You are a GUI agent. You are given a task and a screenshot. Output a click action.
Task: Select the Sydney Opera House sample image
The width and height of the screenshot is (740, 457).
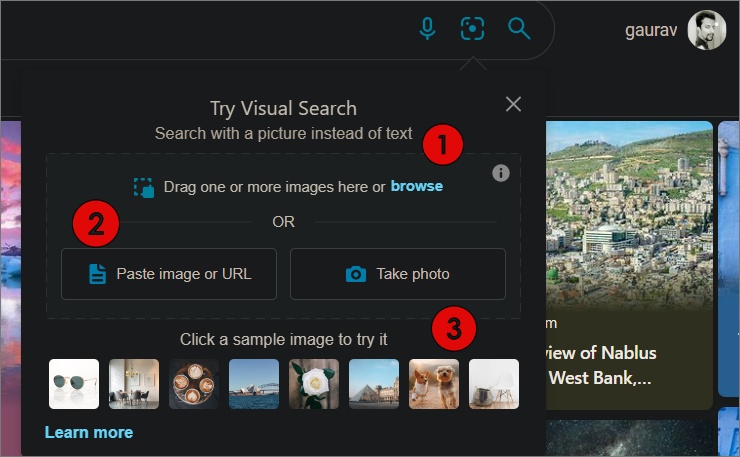tap(254, 384)
